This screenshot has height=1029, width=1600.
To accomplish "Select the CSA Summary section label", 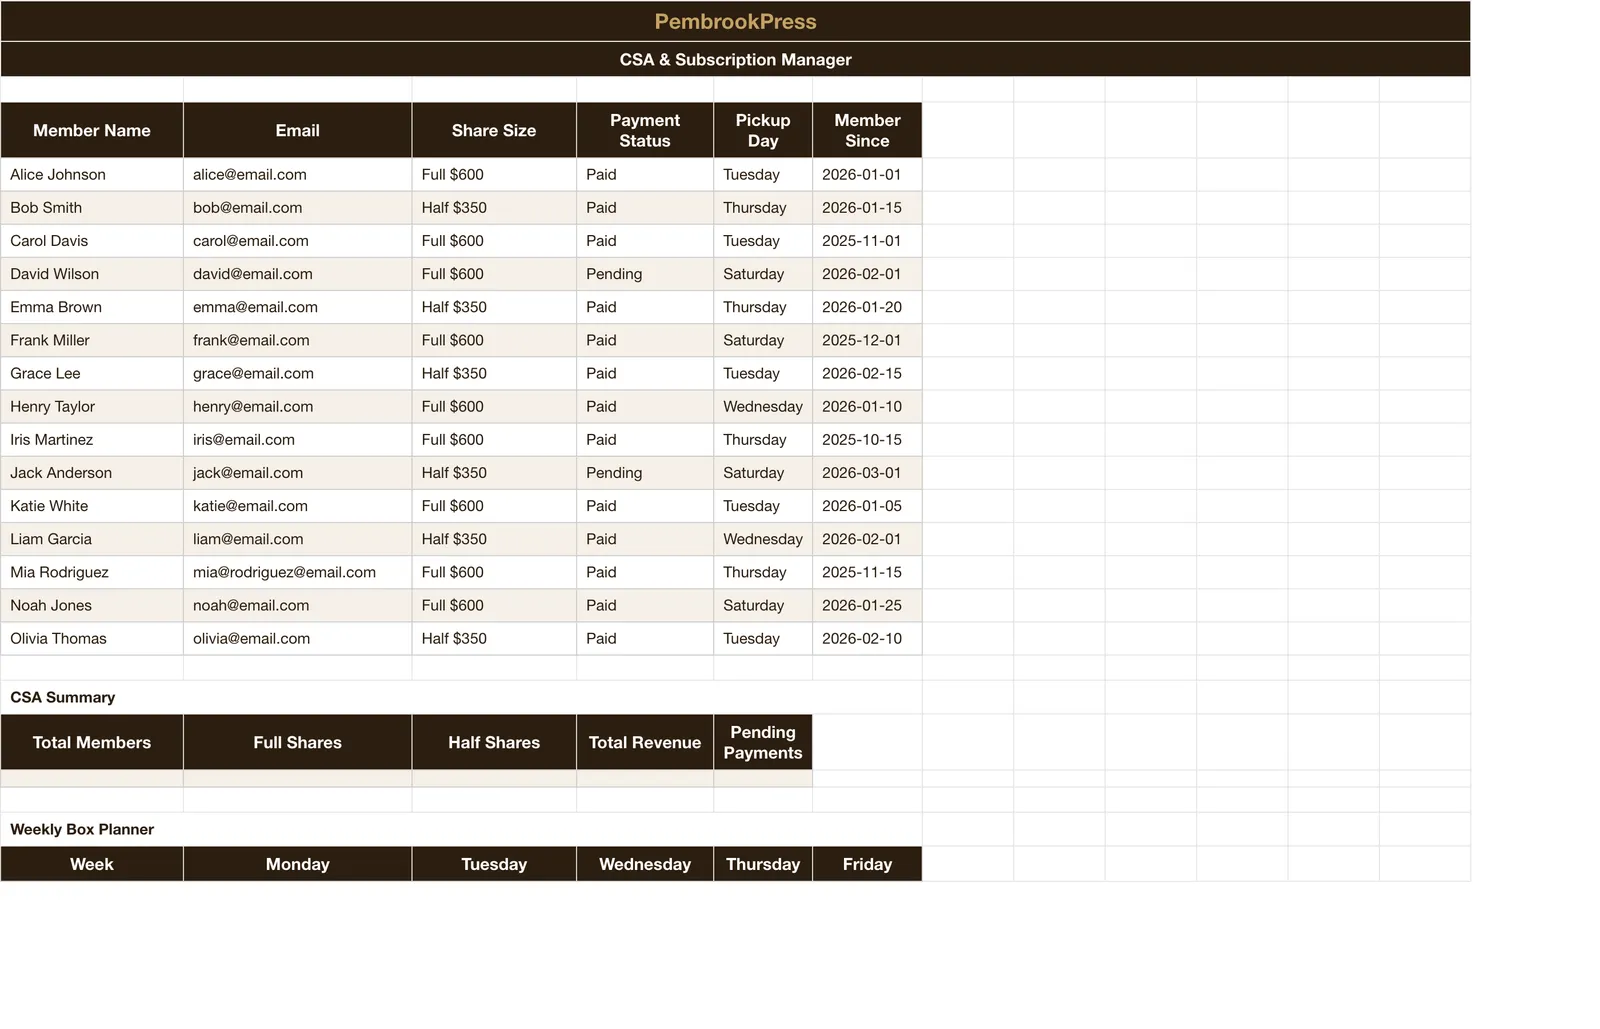I will point(62,697).
